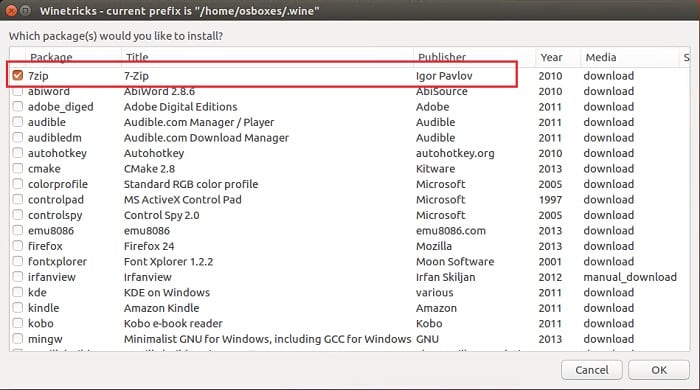Viewport: 700px width, 390px height.
Task: Check the fontxplorer checkbox
Action: click(17, 261)
